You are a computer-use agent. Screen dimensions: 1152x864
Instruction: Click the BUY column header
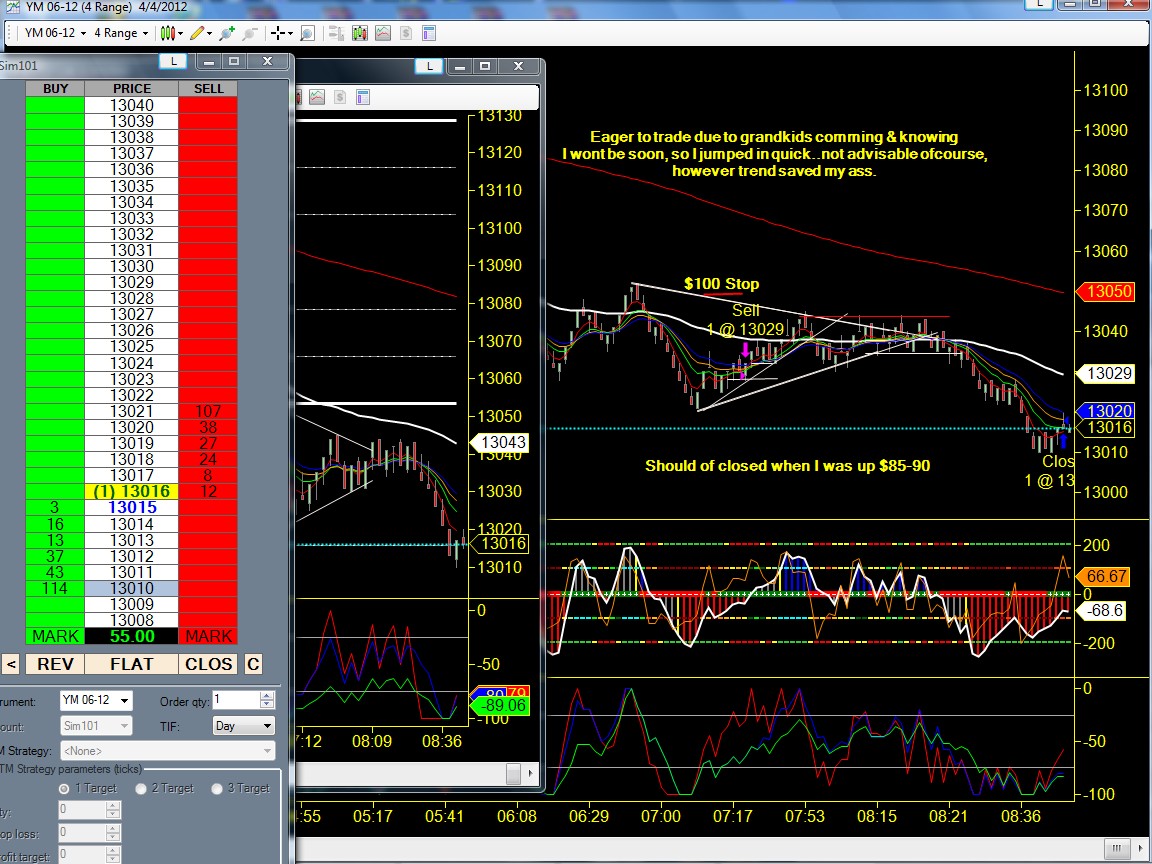coord(55,88)
